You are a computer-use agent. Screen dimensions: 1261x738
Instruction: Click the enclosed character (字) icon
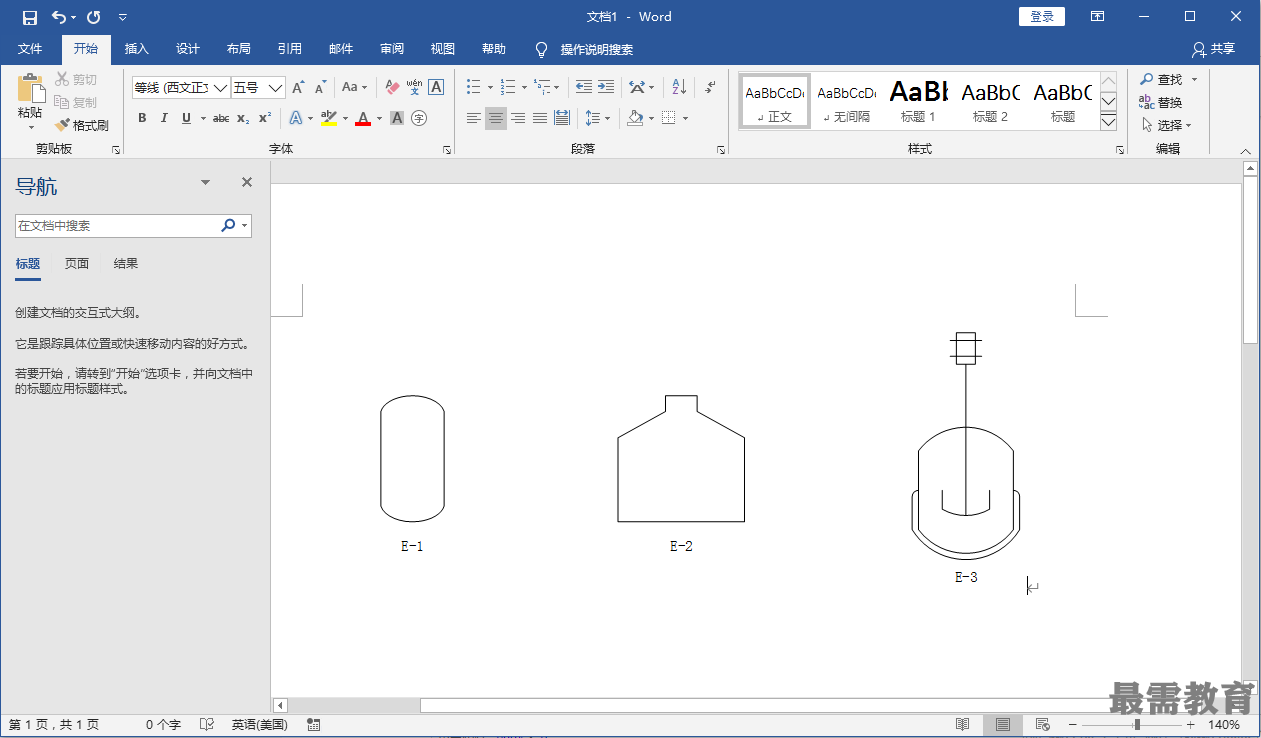pos(419,118)
